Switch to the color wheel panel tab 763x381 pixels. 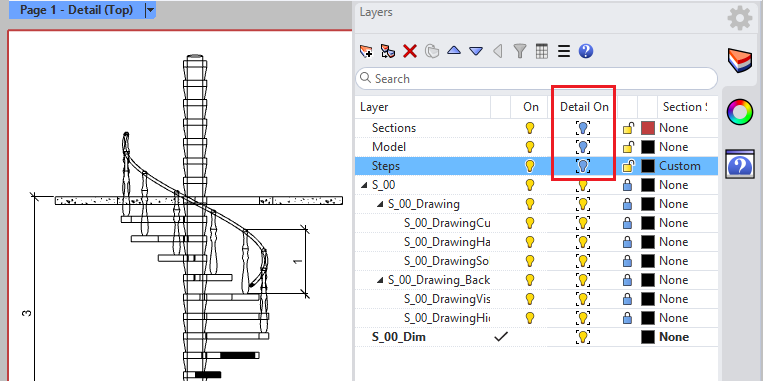740,112
